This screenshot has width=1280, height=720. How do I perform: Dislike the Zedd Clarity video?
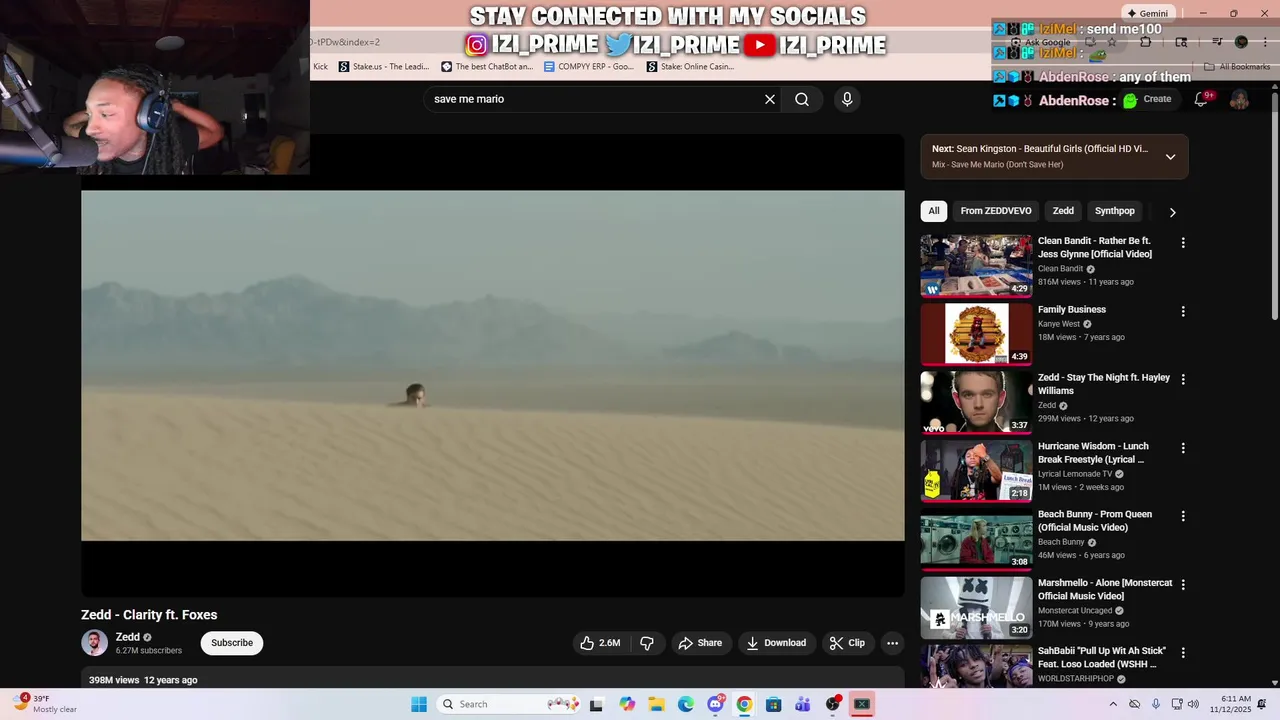pyautogui.click(x=647, y=643)
